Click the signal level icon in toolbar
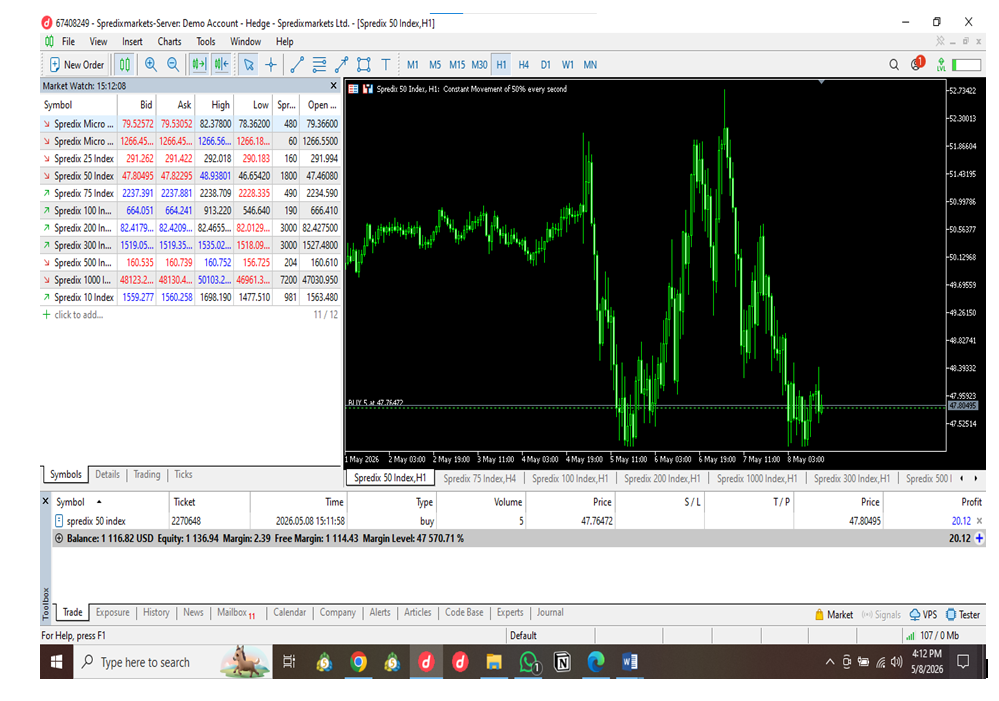The height and width of the screenshot is (701, 999). pyautogui.click(x=941, y=64)
